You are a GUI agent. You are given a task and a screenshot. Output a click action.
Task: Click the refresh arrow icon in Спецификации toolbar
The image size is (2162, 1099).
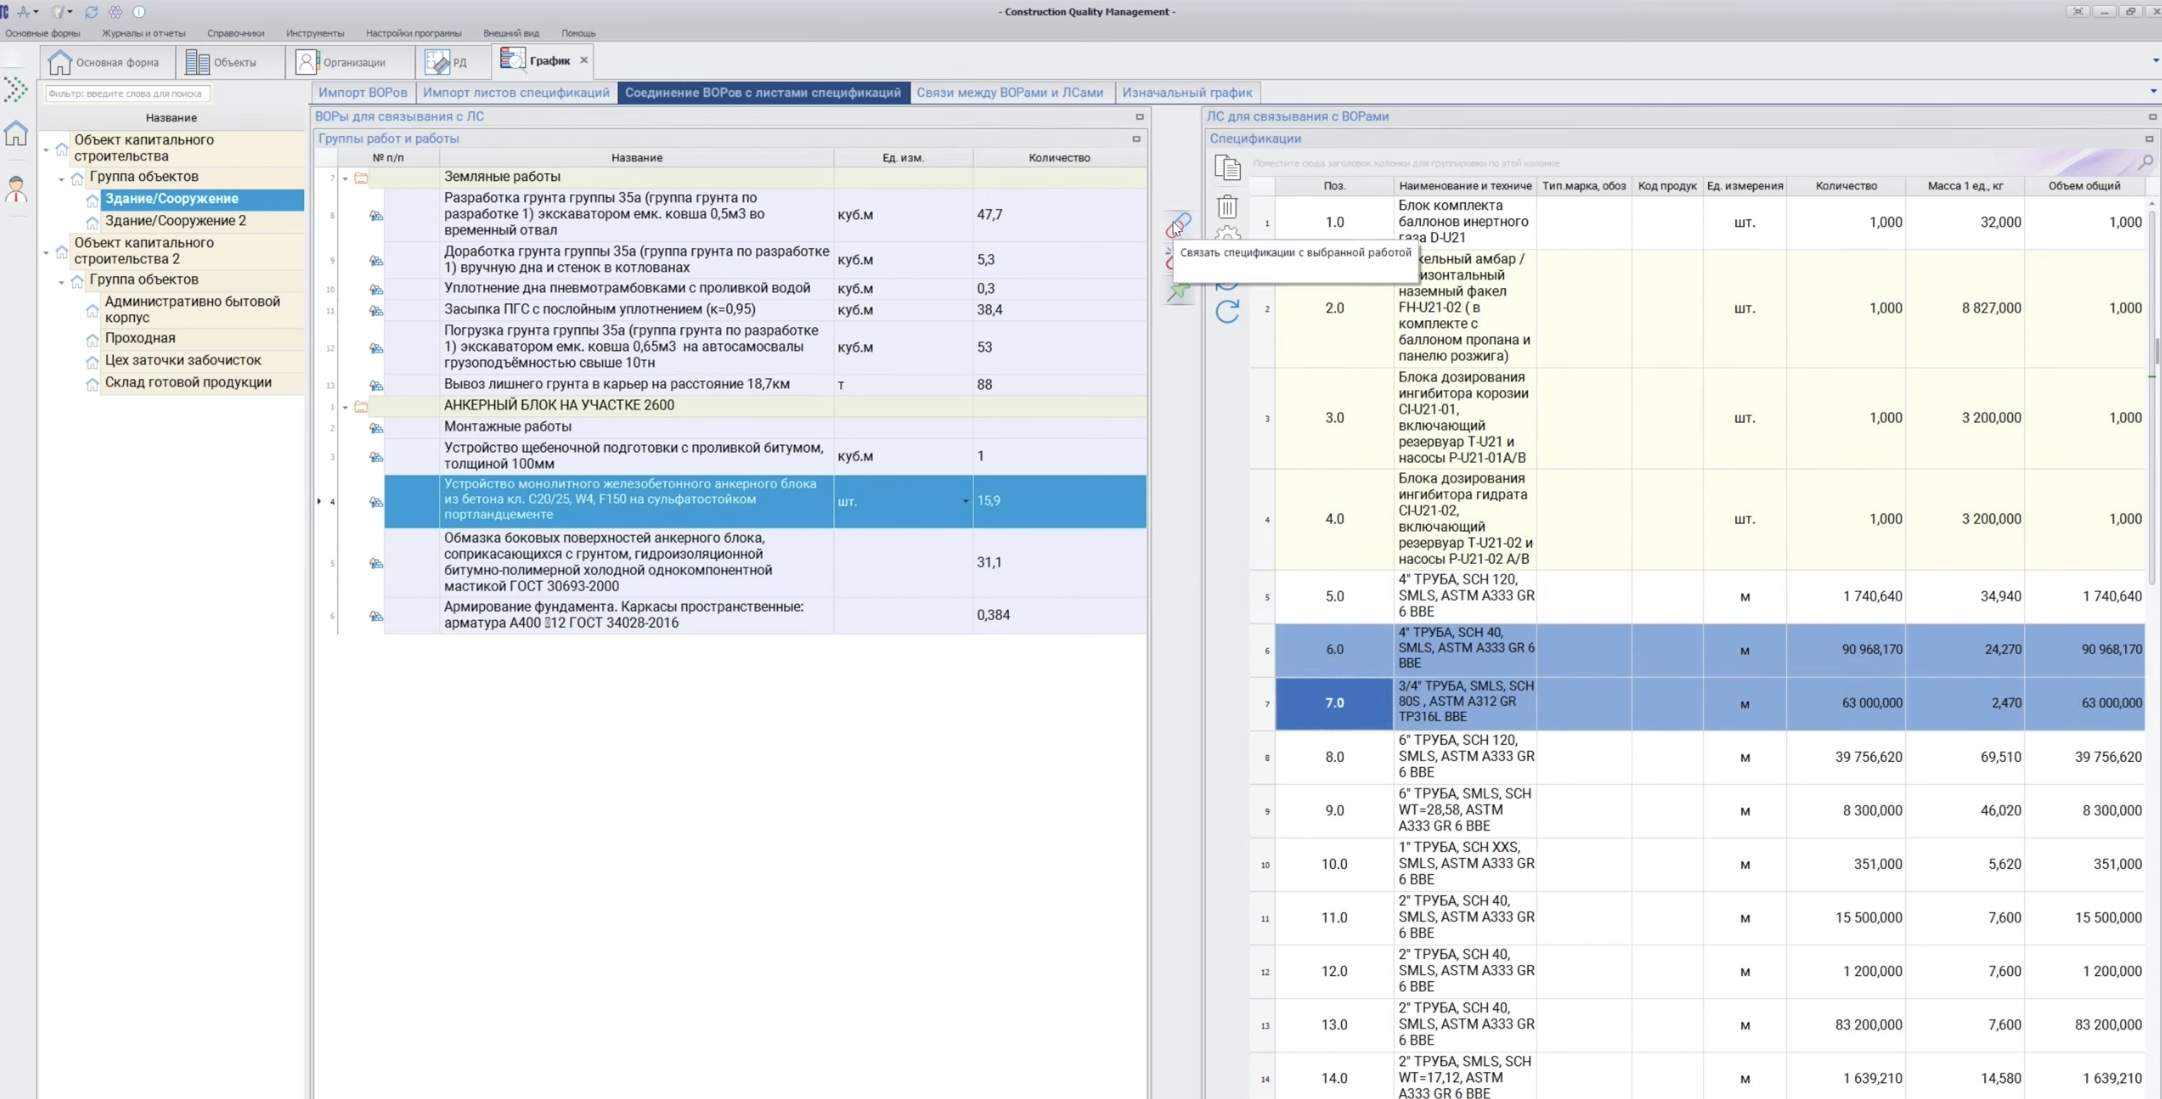[1227, 311]
